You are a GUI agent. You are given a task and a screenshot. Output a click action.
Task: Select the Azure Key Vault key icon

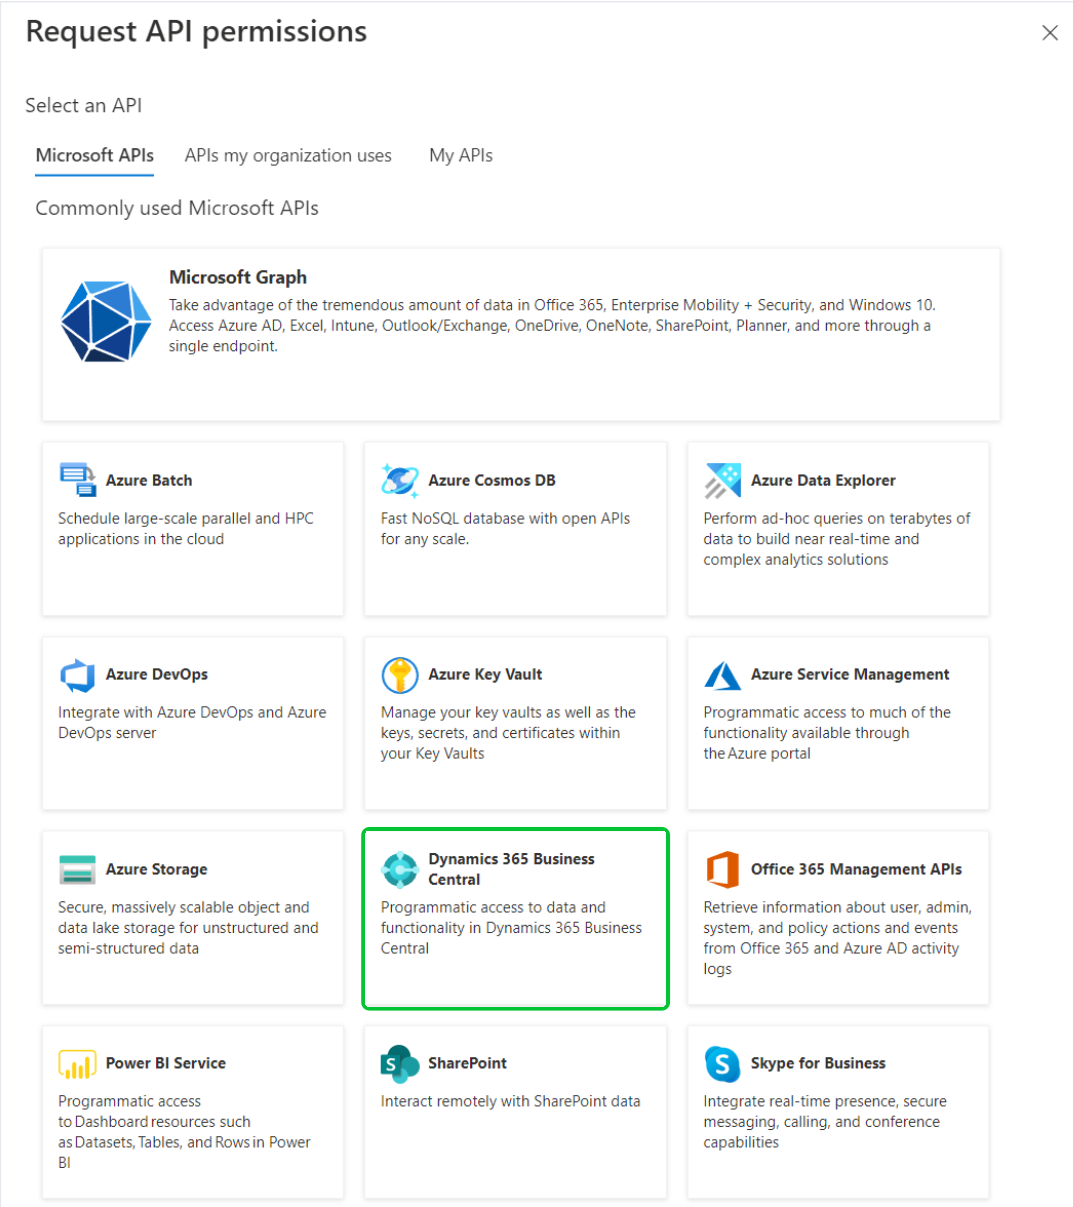[400, 675]
